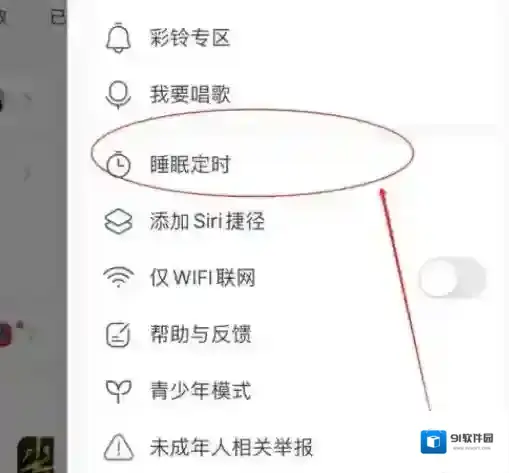Open 未成年人相关举报 text entry
Image resolution: width=509 pixels, height=473 pixels.
(x=231, y=447)
